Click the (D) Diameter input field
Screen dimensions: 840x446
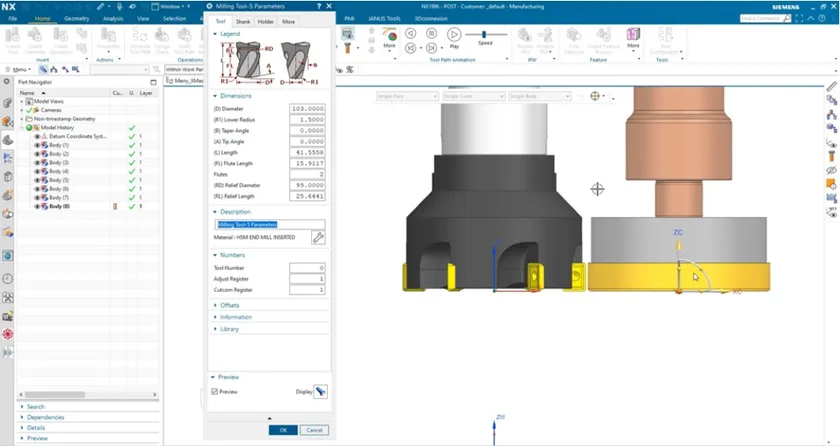(x=307, y=109)
